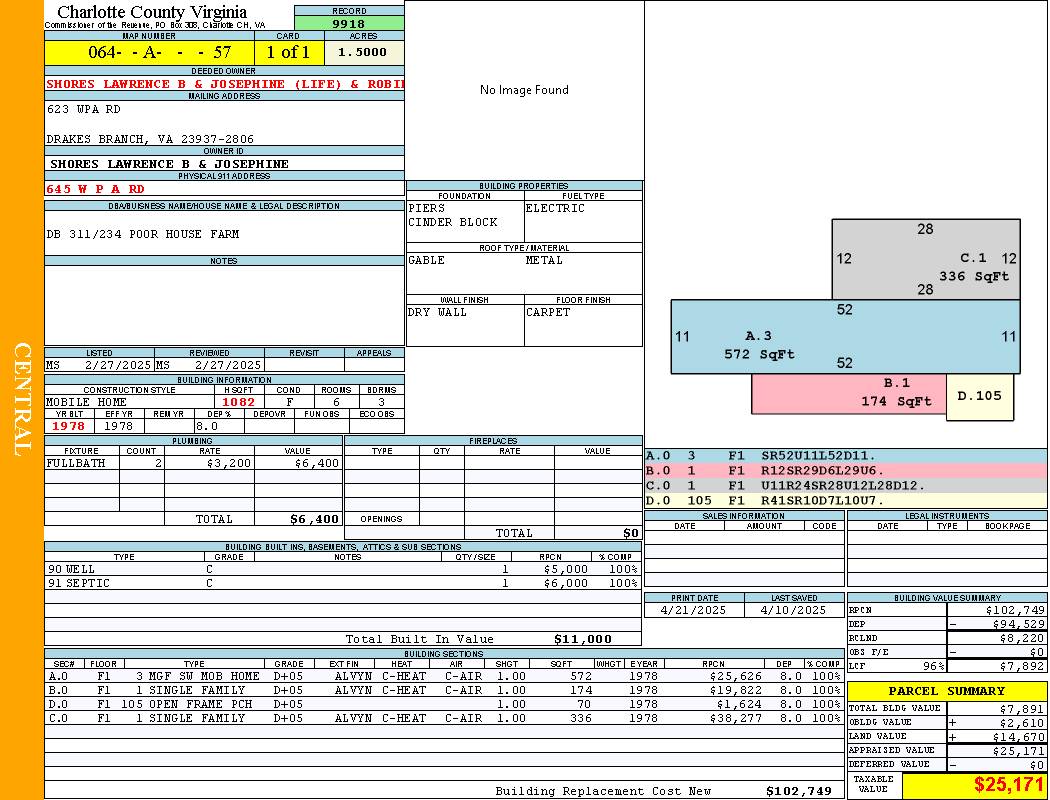Screen dimensions: 1050x800
Task: Click foundation value PIERS
Action: [x=427, y=208]
